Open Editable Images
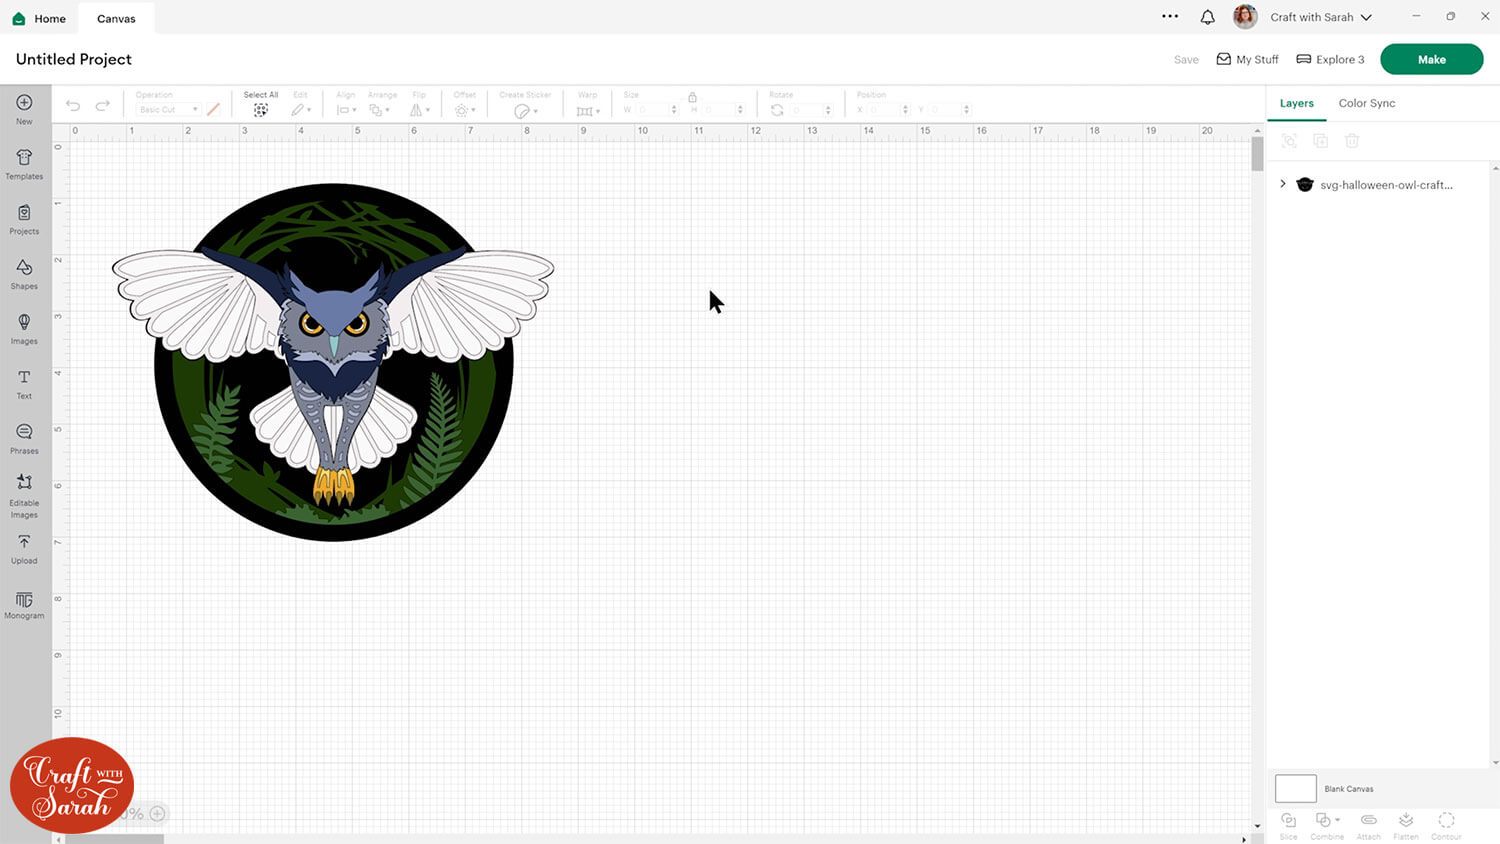The image size is (1500, 844). coord(24,495)
